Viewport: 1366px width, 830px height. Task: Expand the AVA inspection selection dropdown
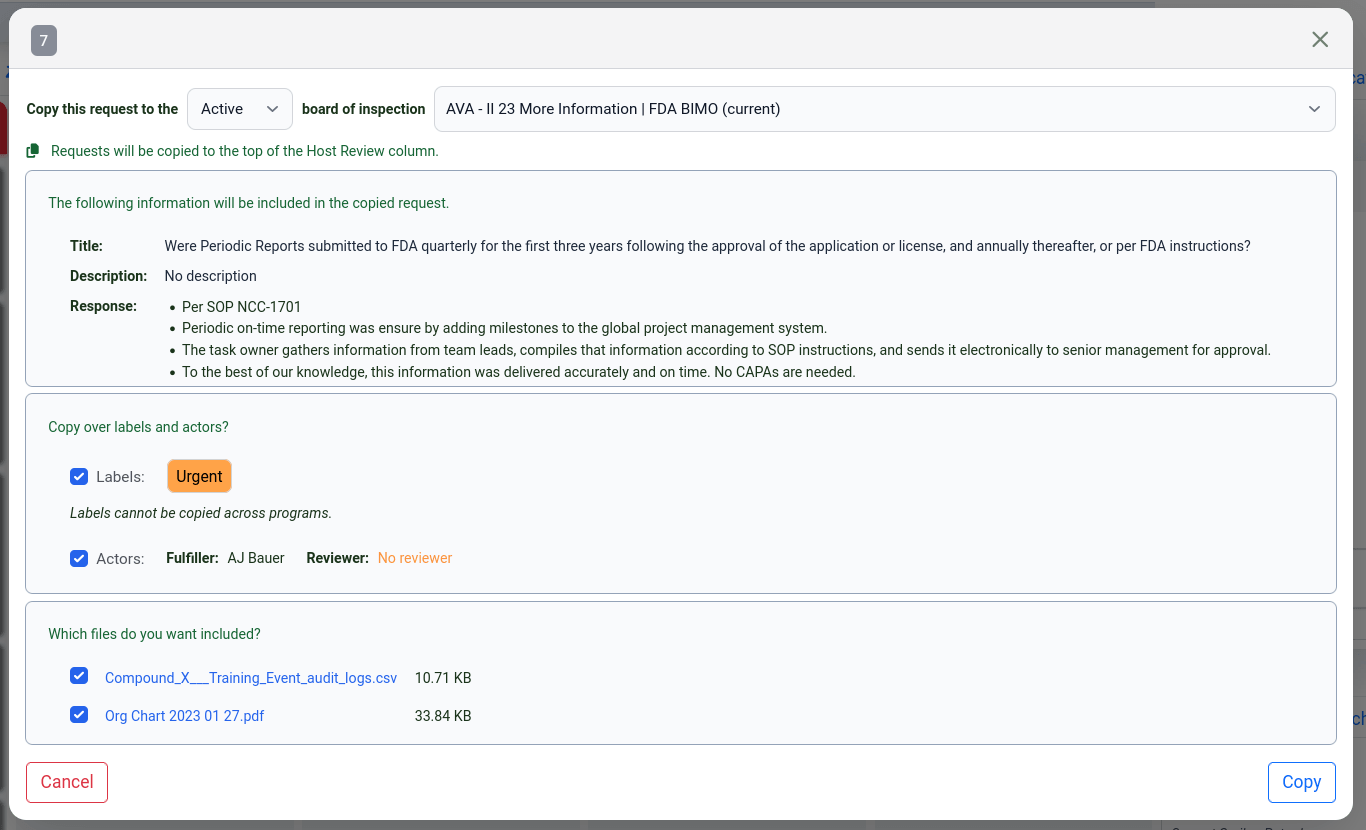click(884, 109)
